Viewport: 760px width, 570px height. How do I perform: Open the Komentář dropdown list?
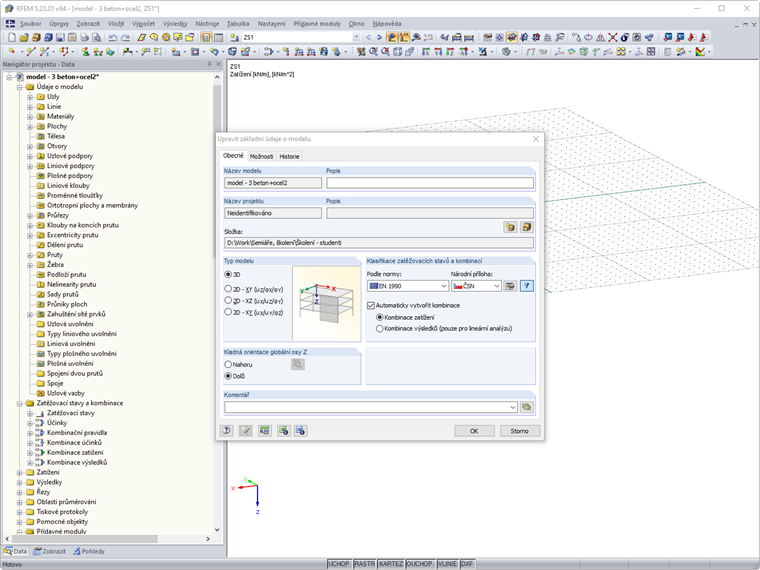tap(513, 407)
